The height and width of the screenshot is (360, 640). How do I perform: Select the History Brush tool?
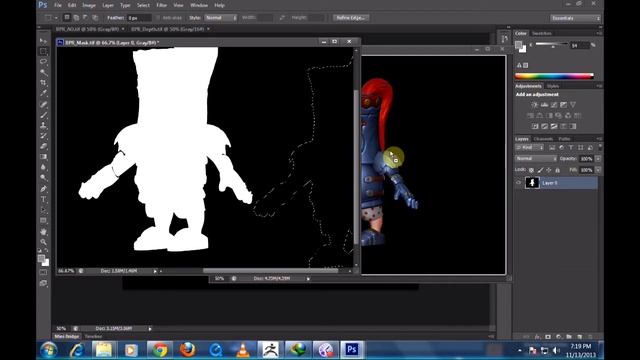pyautogui.click(x=43, y=136)
